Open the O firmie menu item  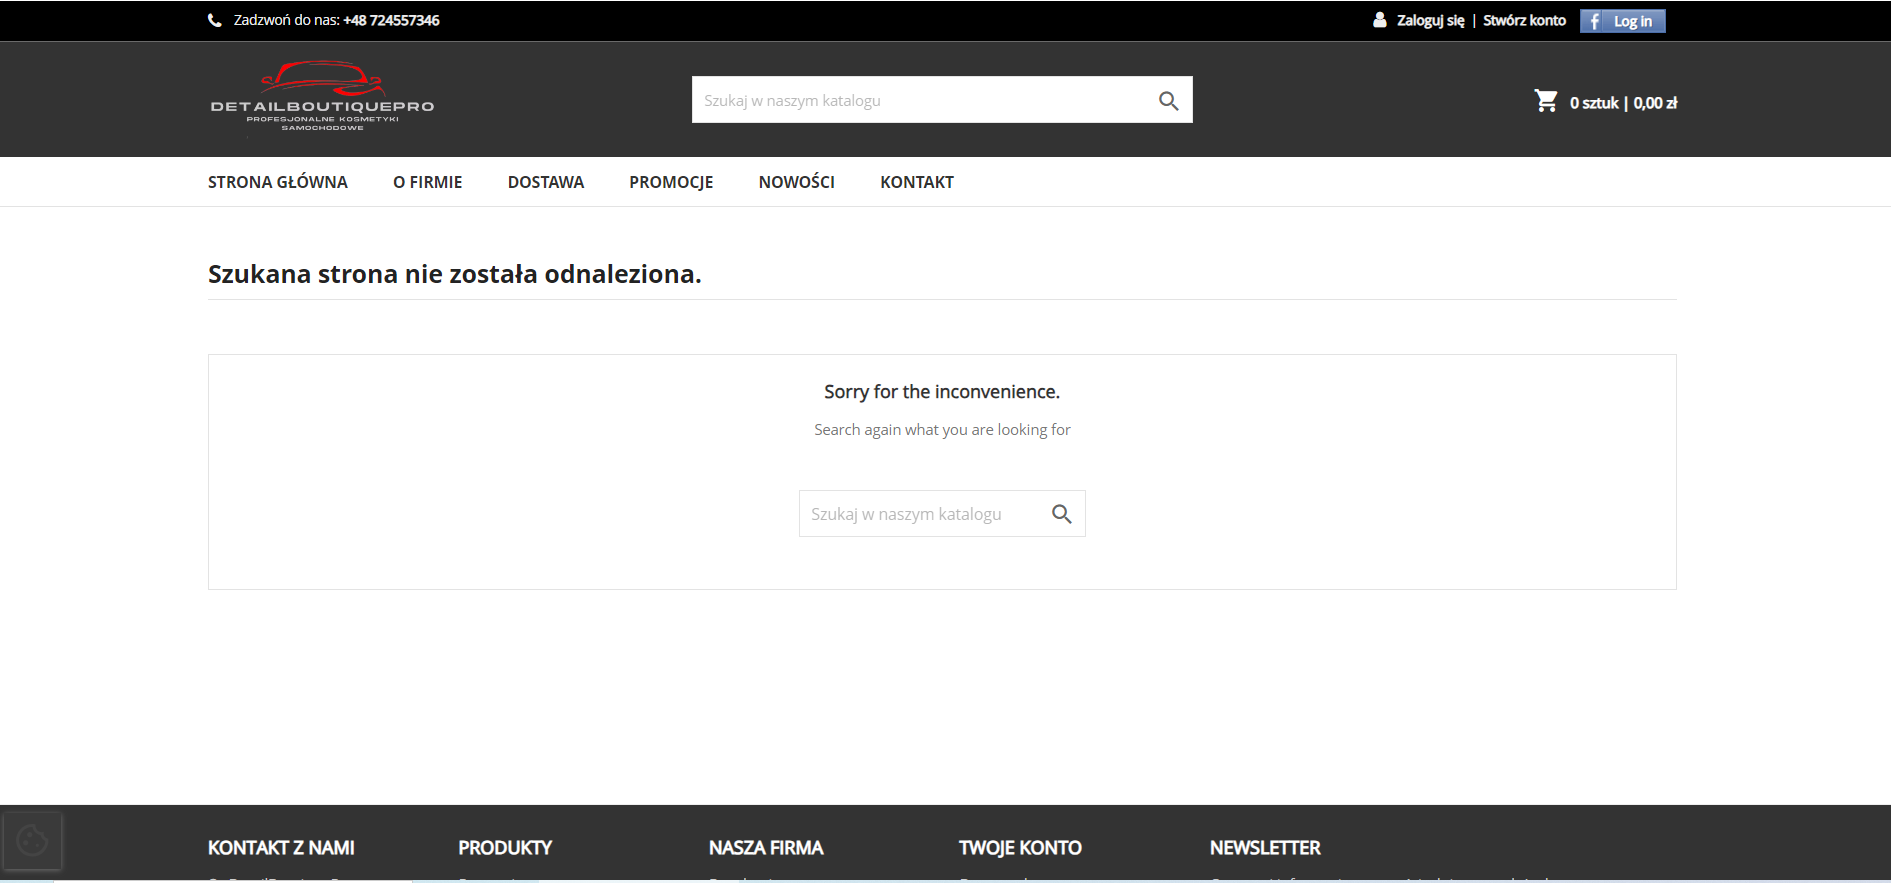pos(428,182)
